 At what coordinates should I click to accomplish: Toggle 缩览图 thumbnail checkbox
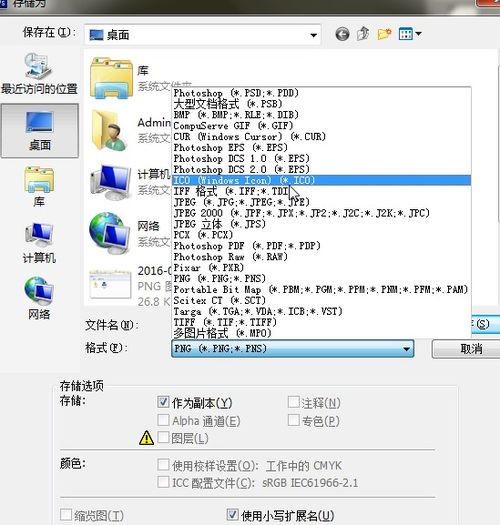click(66, 515)
